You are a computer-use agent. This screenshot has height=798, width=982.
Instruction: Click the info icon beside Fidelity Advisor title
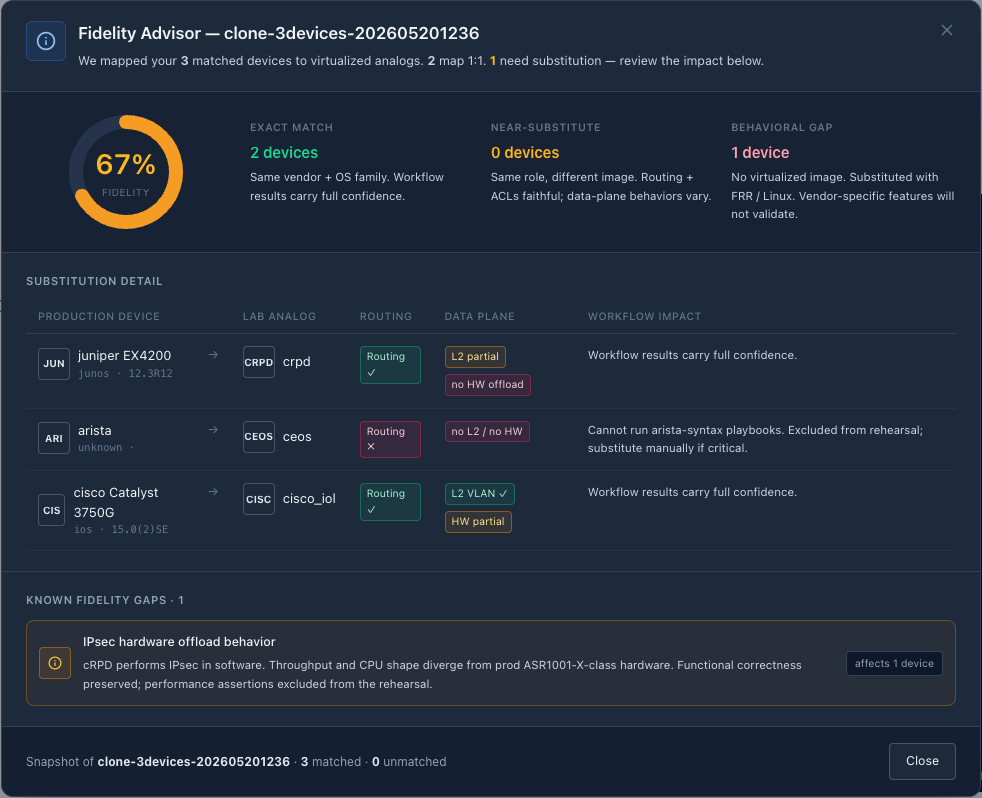46,41
